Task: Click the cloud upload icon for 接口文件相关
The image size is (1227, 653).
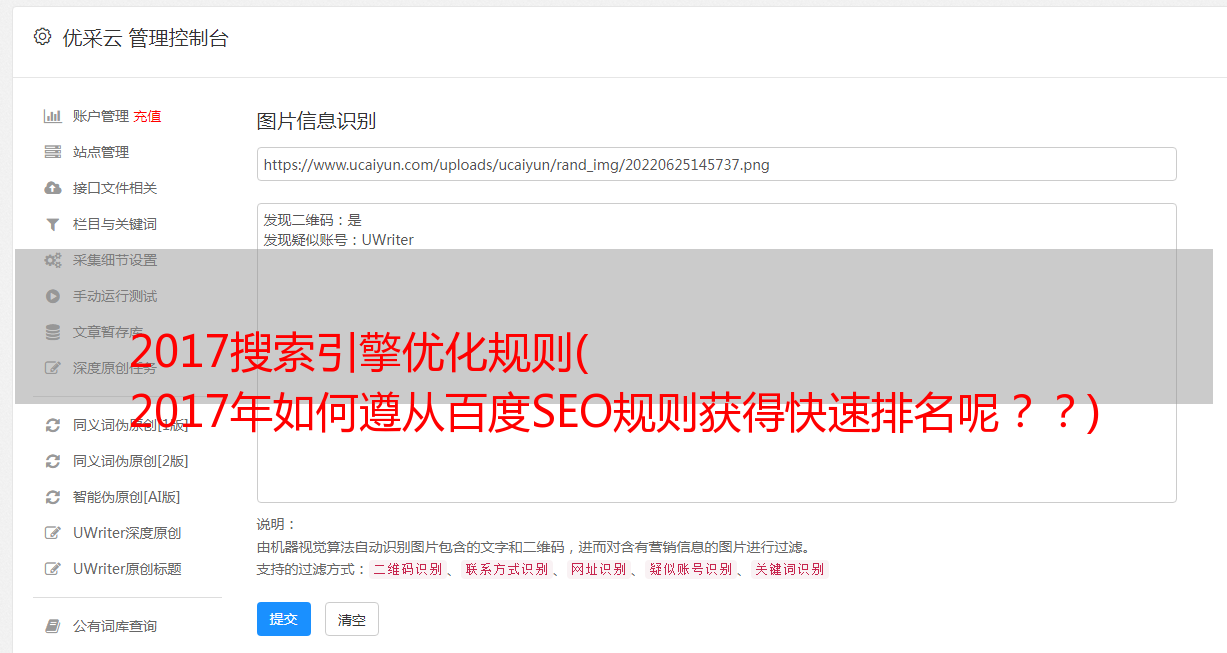Action: pos(53,188)
